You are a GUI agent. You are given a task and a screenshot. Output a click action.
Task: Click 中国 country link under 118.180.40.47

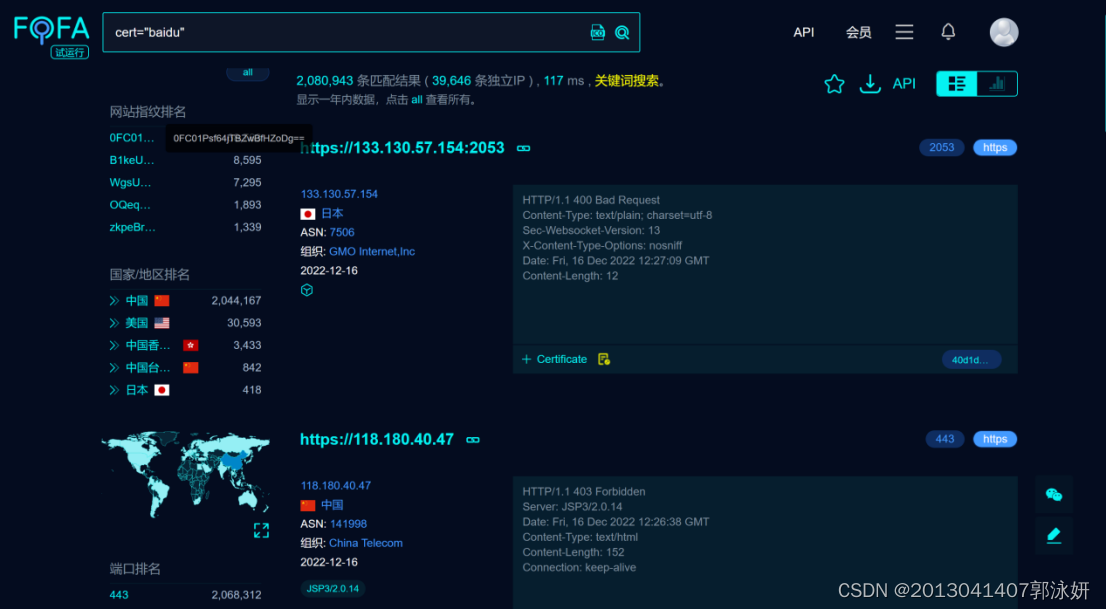click(332, 505)
